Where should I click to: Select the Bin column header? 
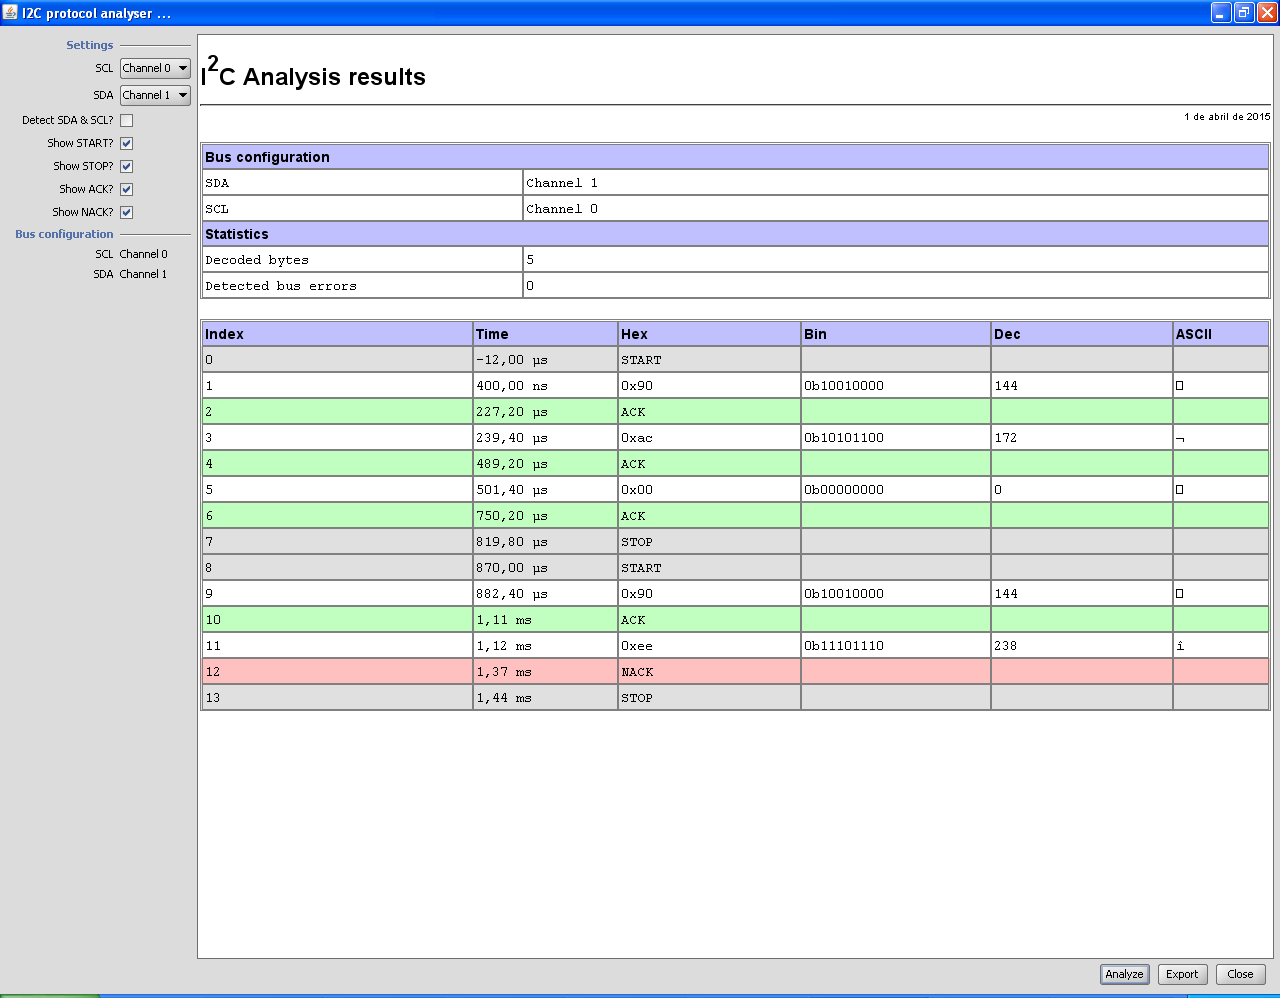(896, 334)
